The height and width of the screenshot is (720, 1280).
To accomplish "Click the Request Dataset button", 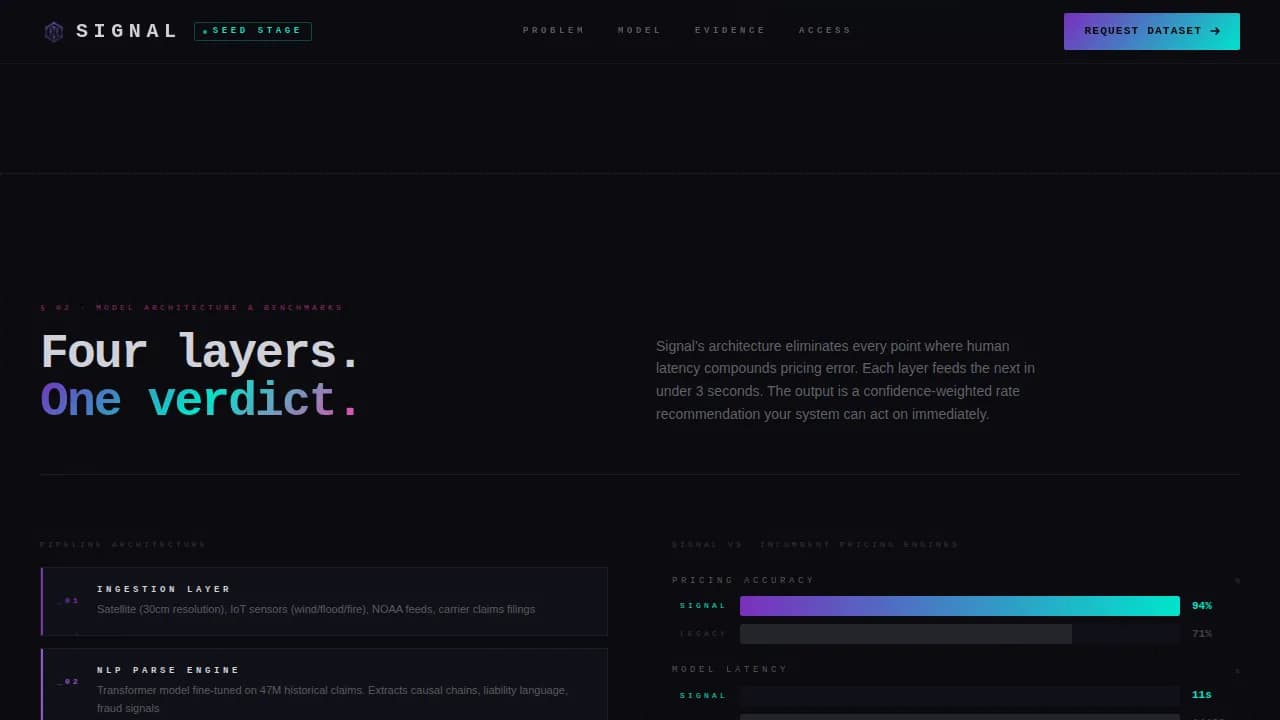I will pos(1152,31).
